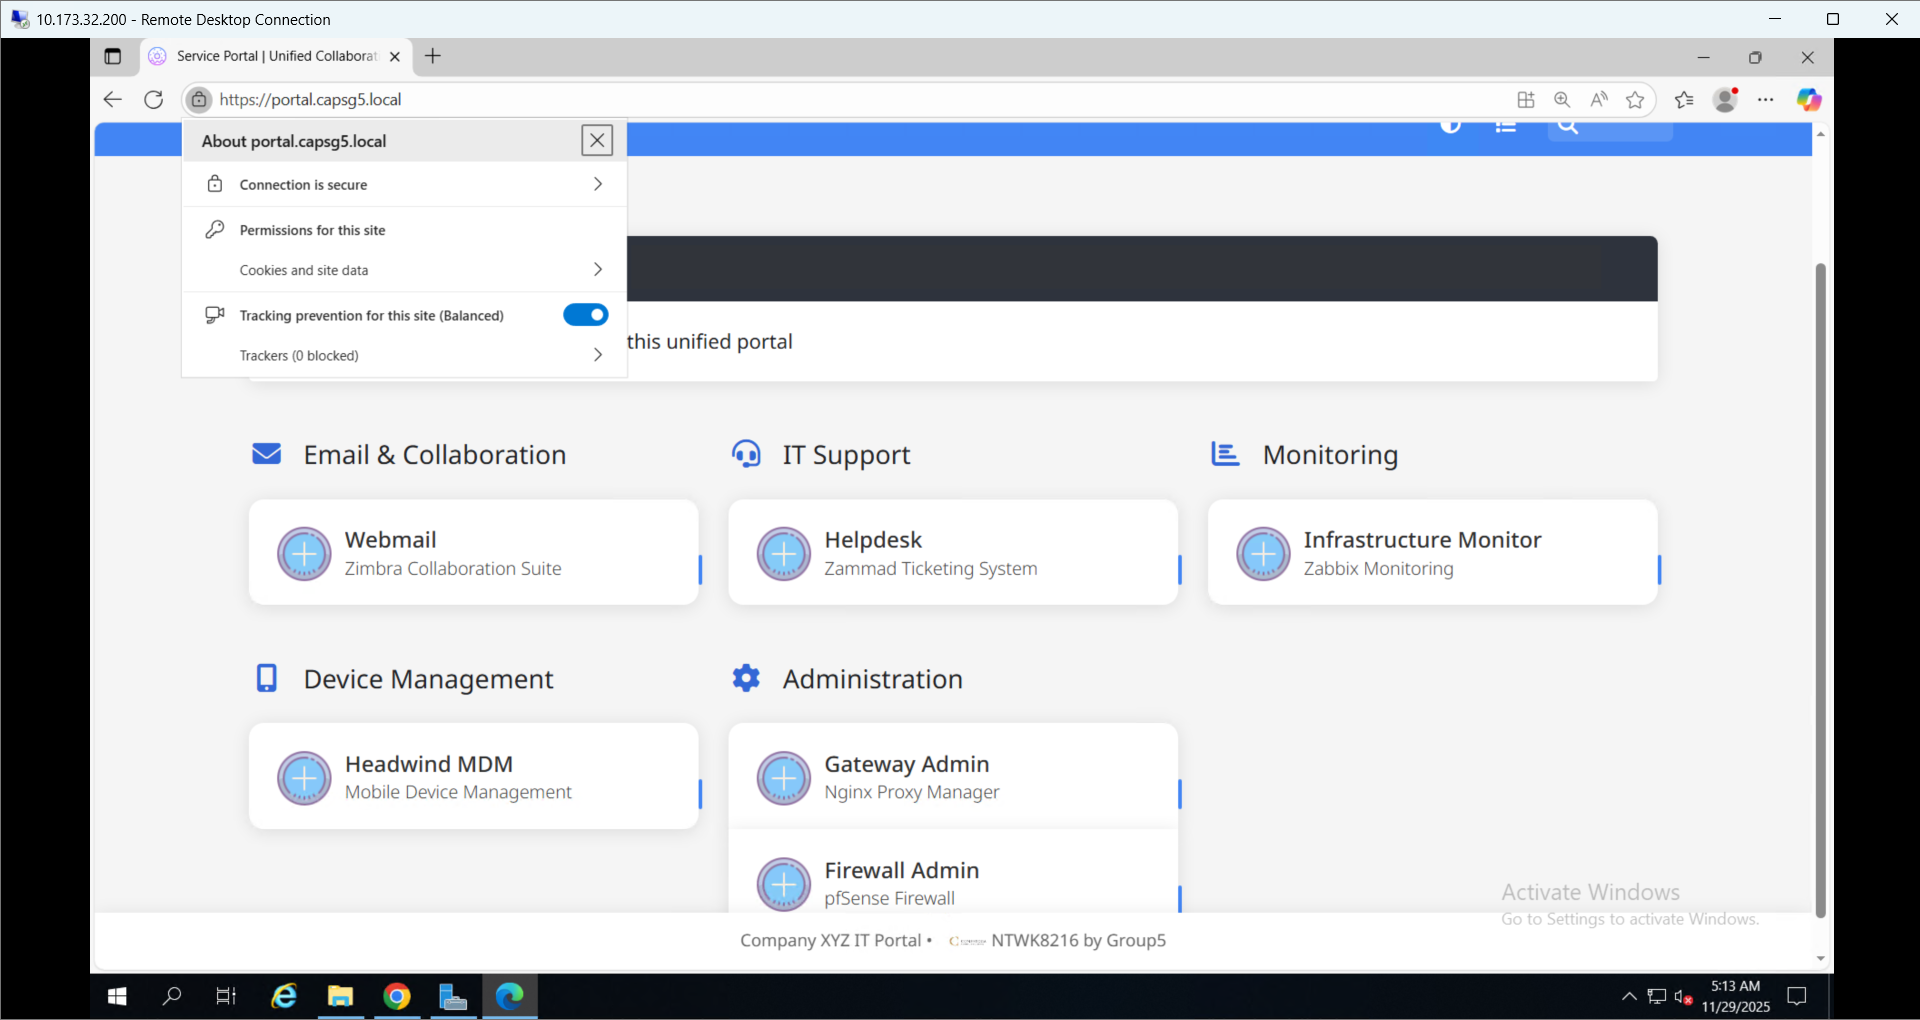Add this page to favorites via star icon

[1636, 100]
